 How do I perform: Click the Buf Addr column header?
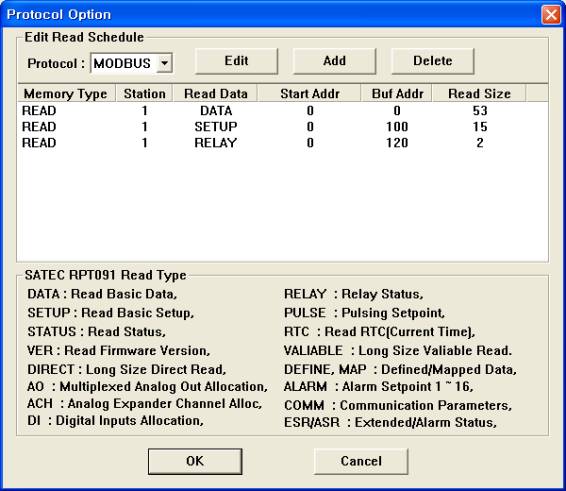pyautogui.click(x=397, y=94)
